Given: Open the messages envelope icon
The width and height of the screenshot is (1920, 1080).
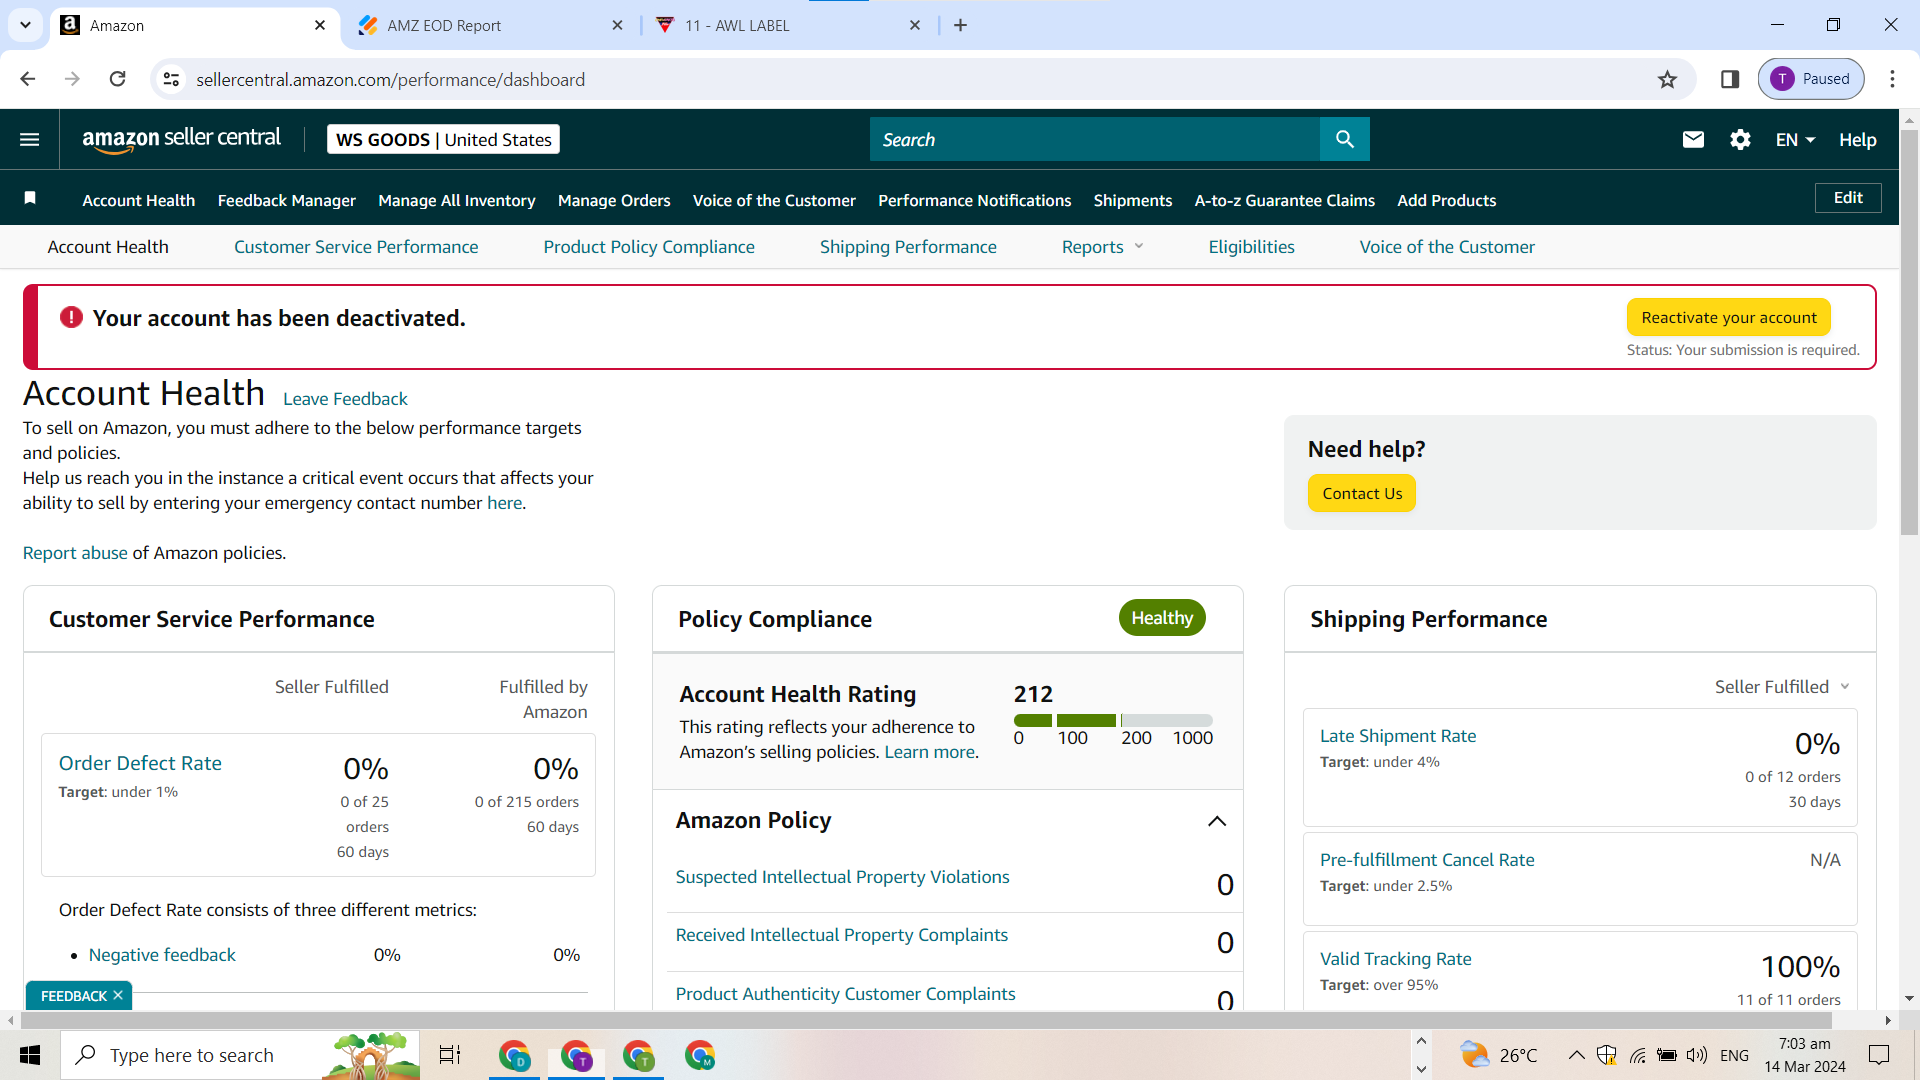Looking at the screenshot, I should tap(1693, 140).
